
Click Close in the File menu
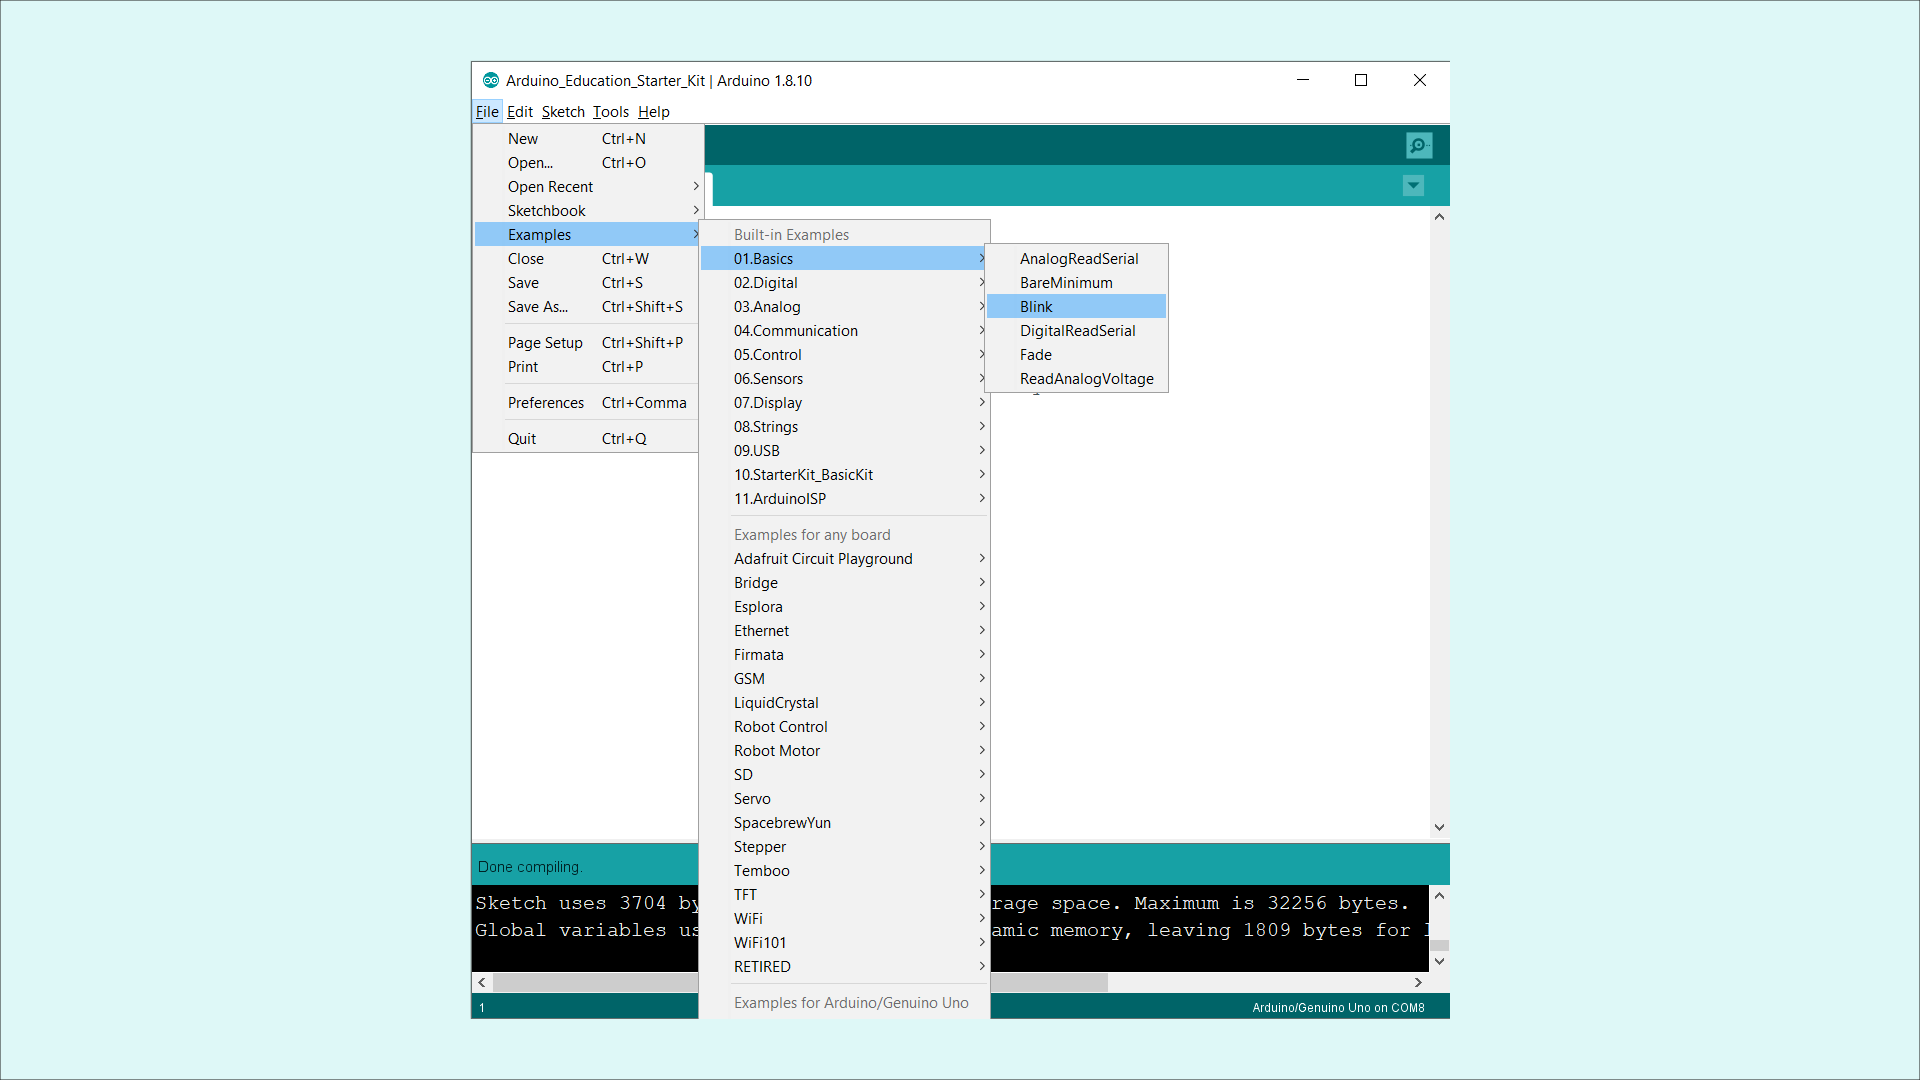(x=587, y=259)
